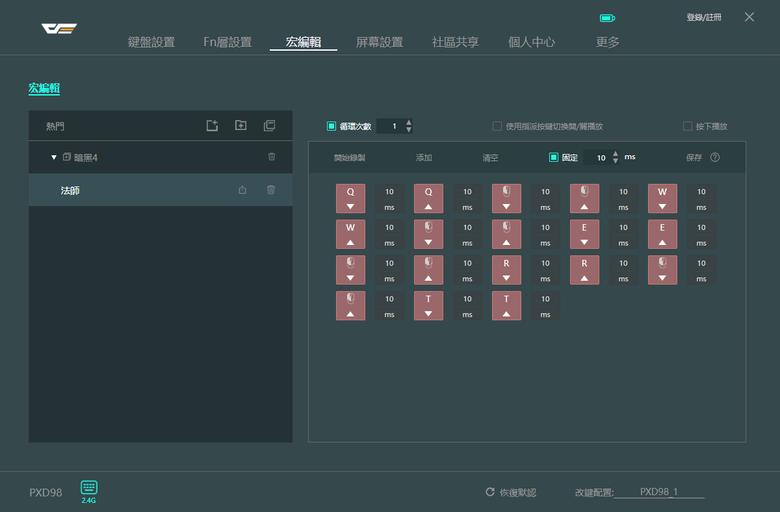Open the 鍵盤設置 tab
780x512 pixels.
point(151,42)
